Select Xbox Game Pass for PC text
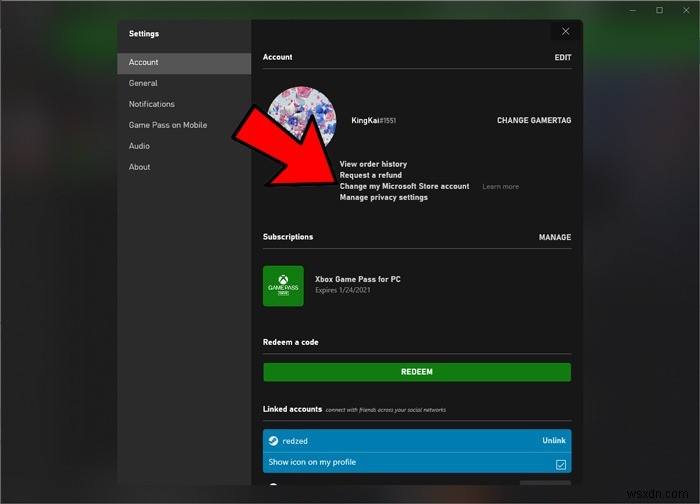 [358, 279]
